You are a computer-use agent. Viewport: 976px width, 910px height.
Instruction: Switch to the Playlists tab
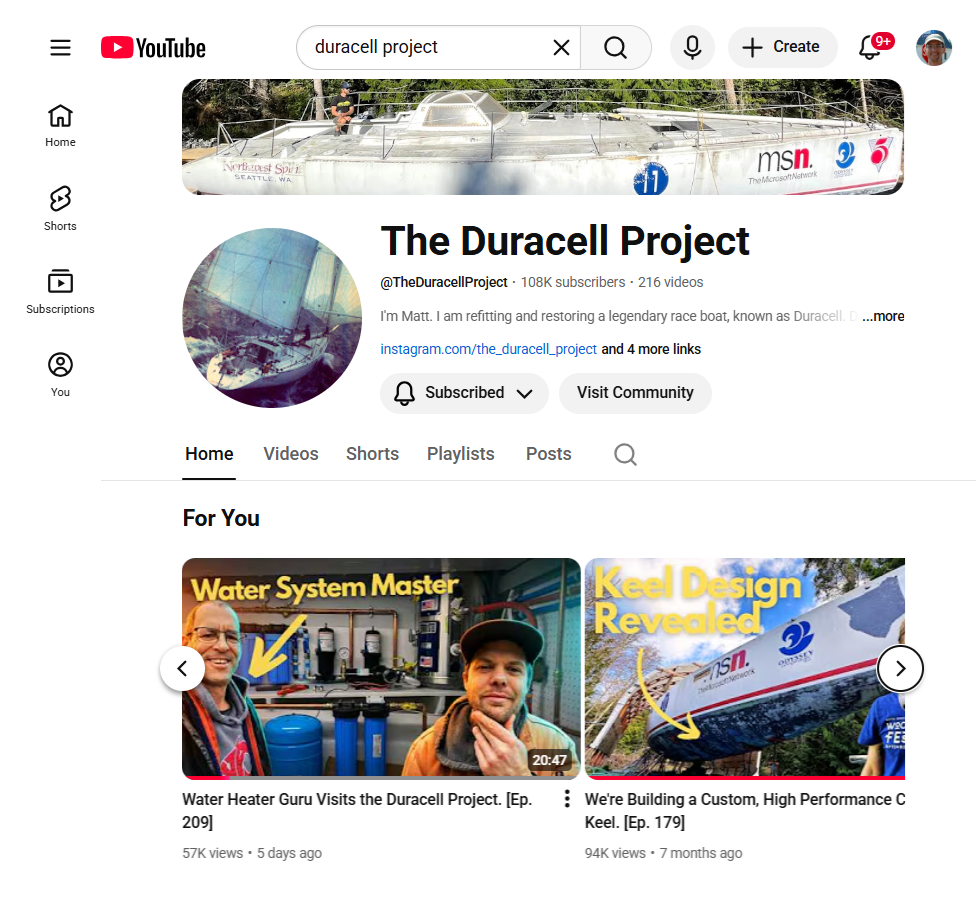point(460,454)
